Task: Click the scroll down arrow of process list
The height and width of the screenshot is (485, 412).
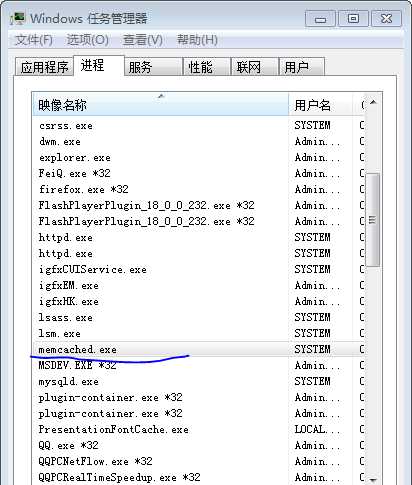Action: tap(373, 480)
